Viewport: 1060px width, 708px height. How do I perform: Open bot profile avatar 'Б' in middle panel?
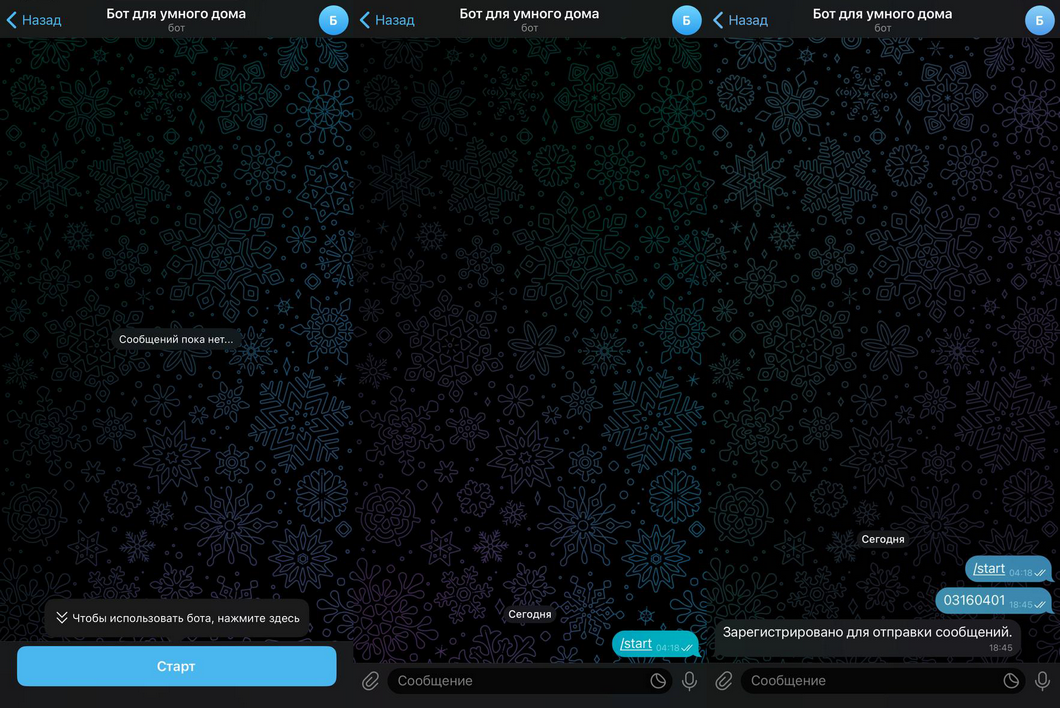click(686, 20)
